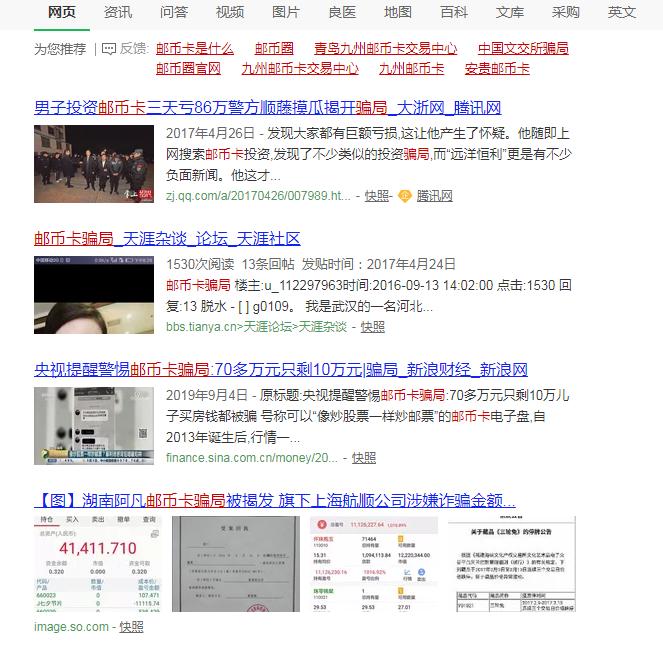
Task: Open the 问答 tab
Action: [x=174, y=12]
